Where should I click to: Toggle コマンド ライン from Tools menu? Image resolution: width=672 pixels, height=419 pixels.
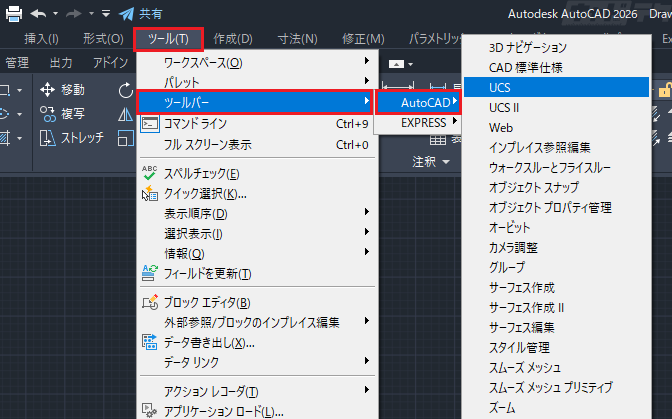click(258, 124)
